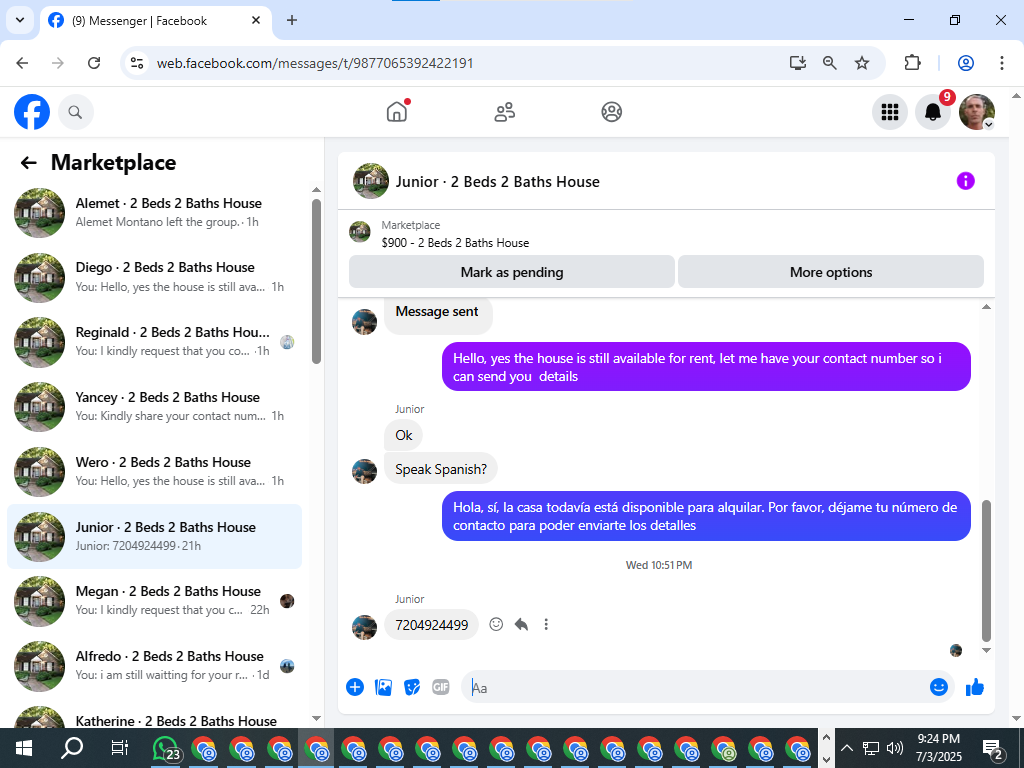This screenshot has height=768, width=1024.
Task: Click the 7204924499 message bubble
Action: (432, 625)
